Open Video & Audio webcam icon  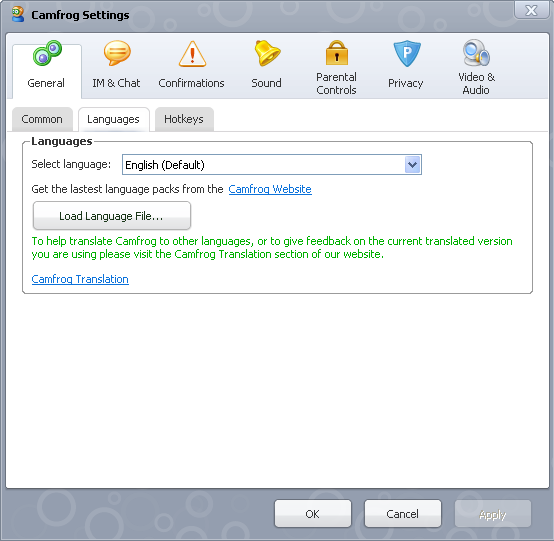[x=476, y=53]
